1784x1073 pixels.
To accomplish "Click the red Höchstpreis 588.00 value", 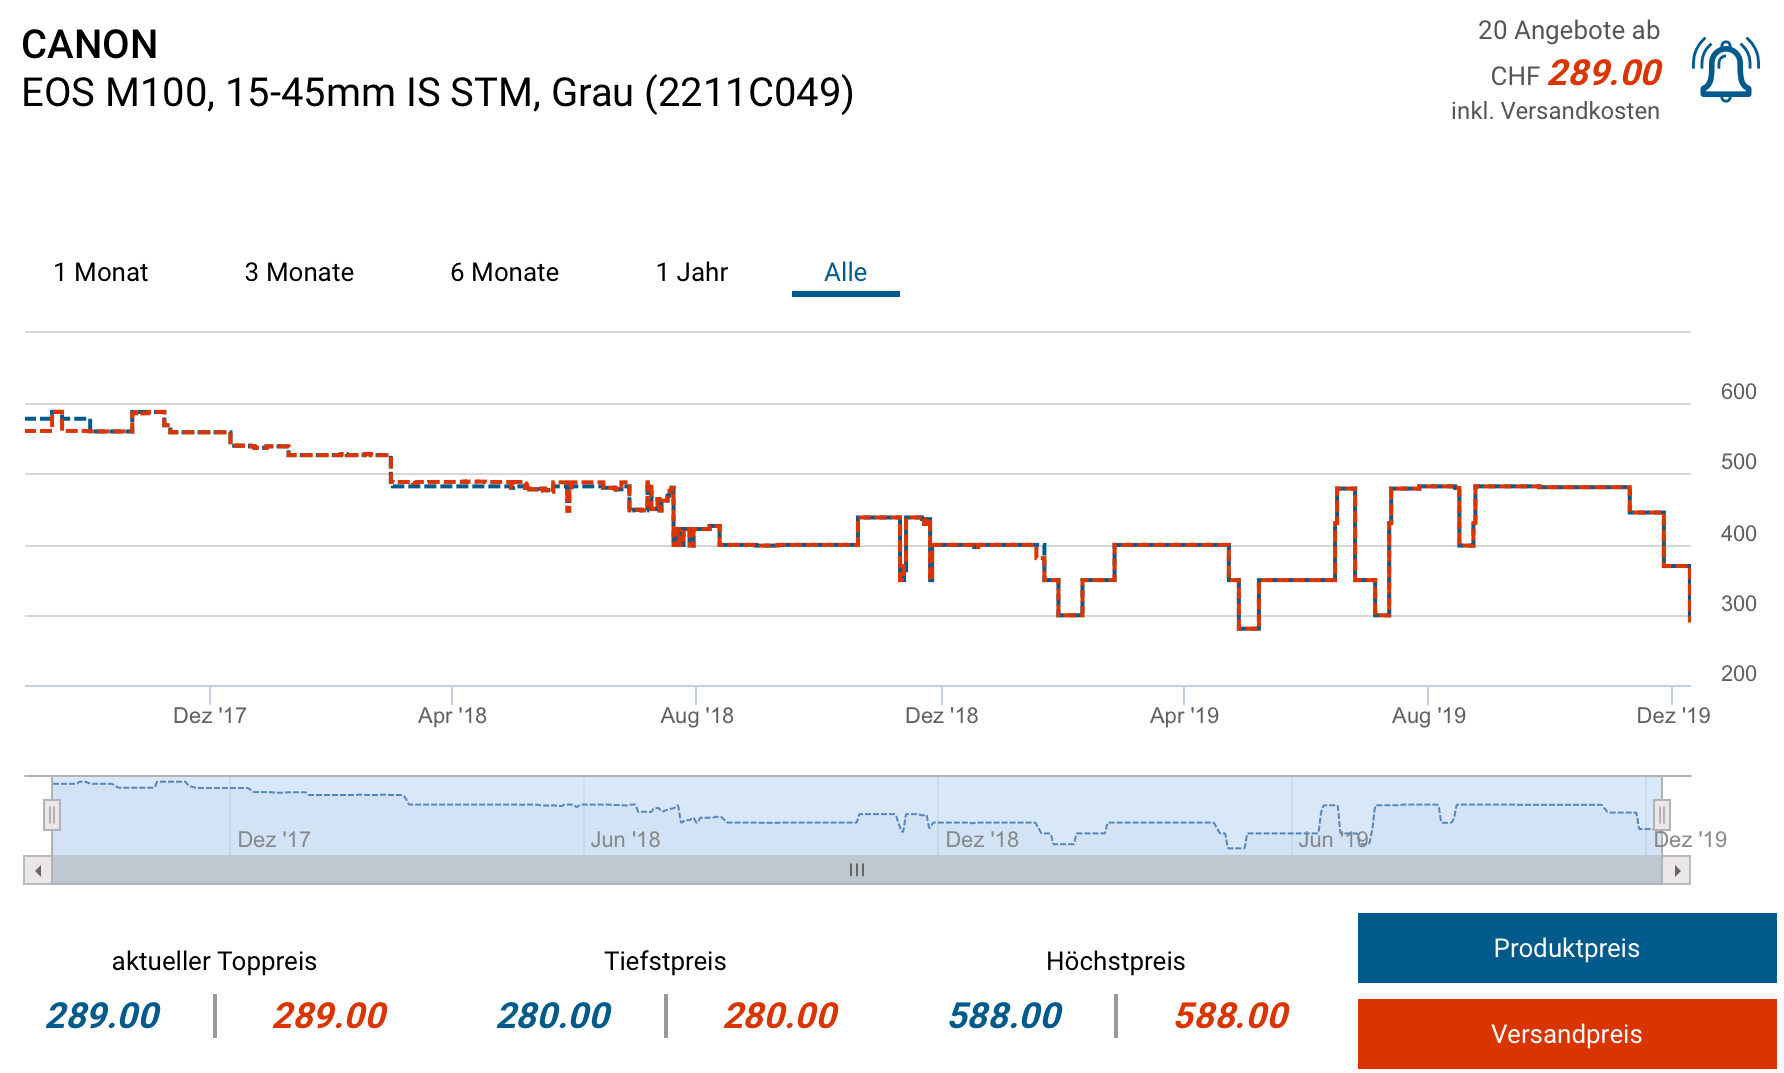I will 1231,1016.
